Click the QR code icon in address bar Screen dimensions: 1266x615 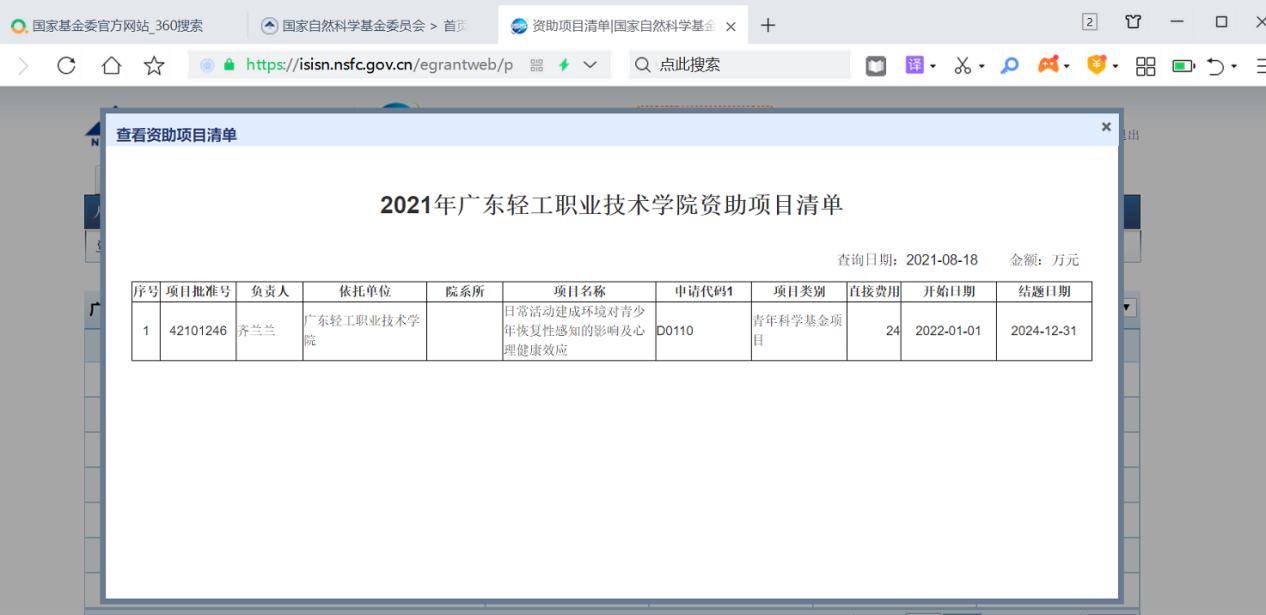(536, 65)
